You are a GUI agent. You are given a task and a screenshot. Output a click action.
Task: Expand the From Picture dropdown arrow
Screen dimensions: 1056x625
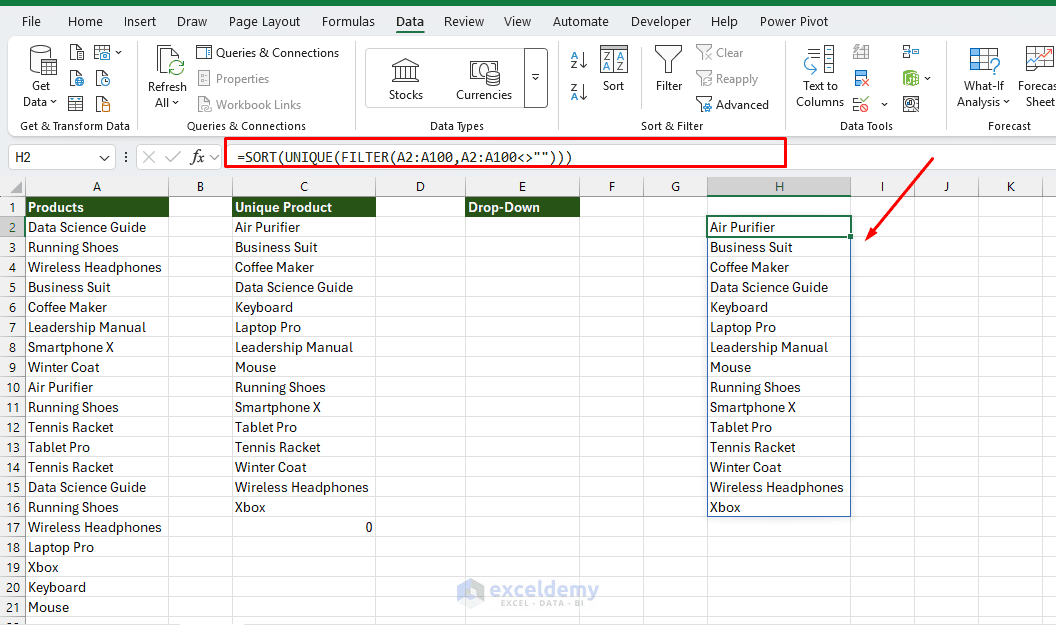tap(119, 53)
